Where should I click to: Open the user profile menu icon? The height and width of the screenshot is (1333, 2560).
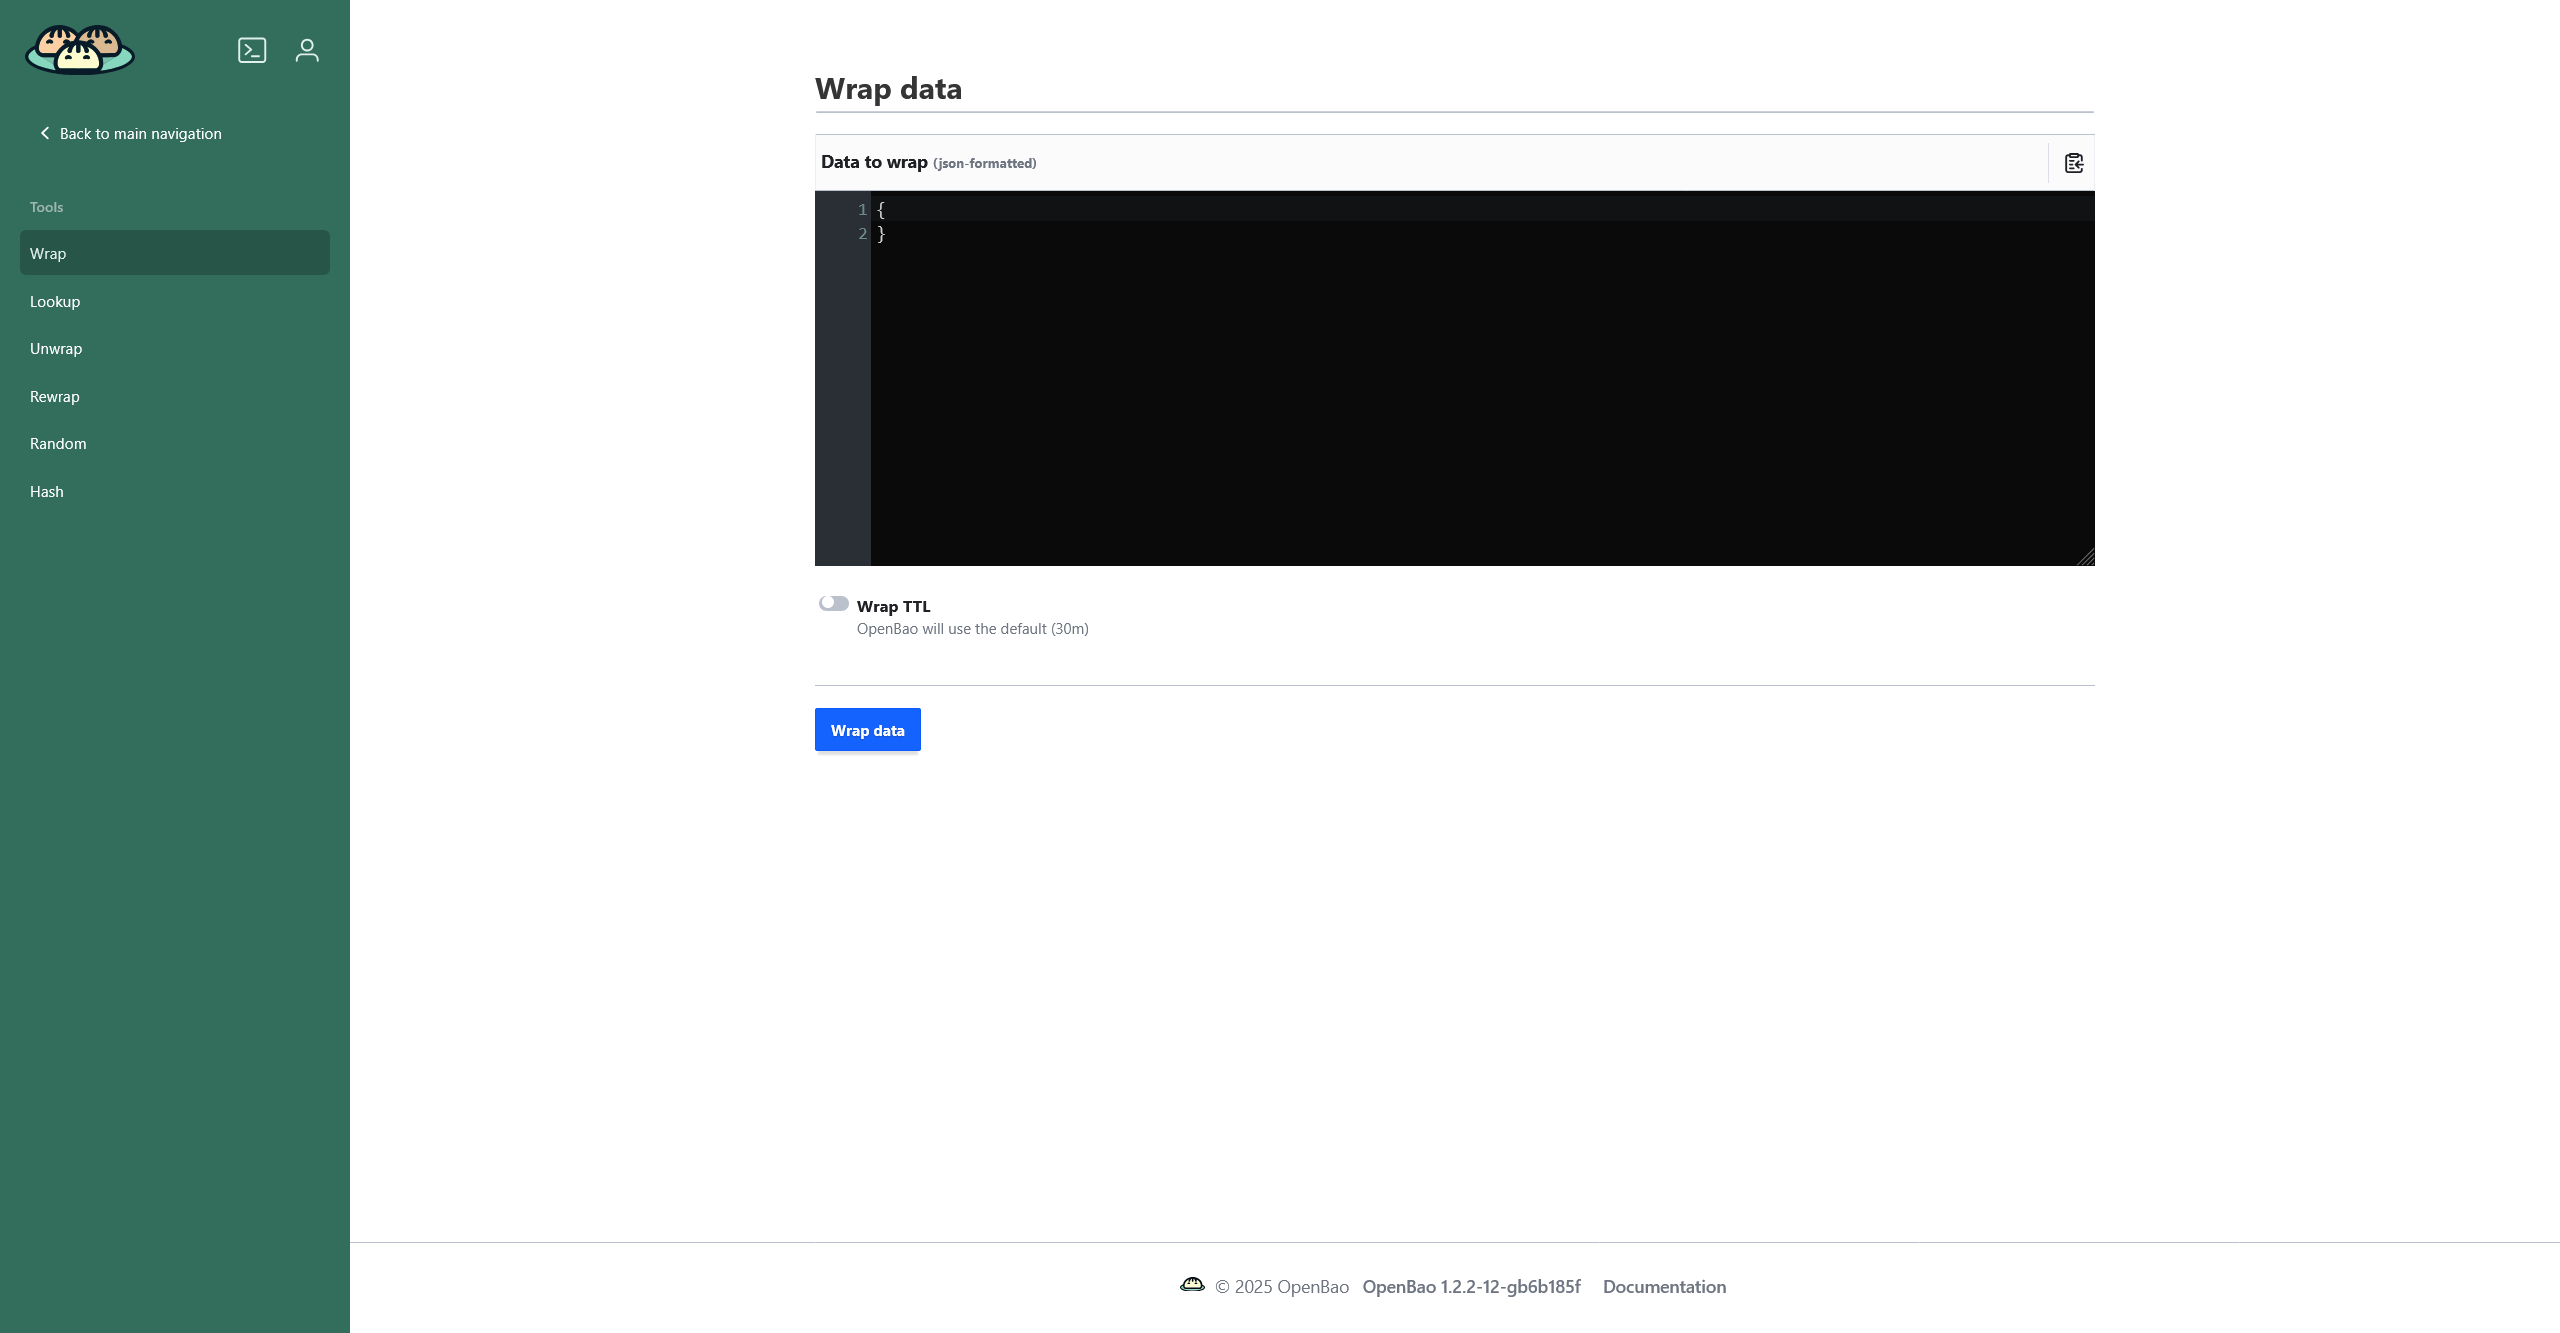click(307, 50)
